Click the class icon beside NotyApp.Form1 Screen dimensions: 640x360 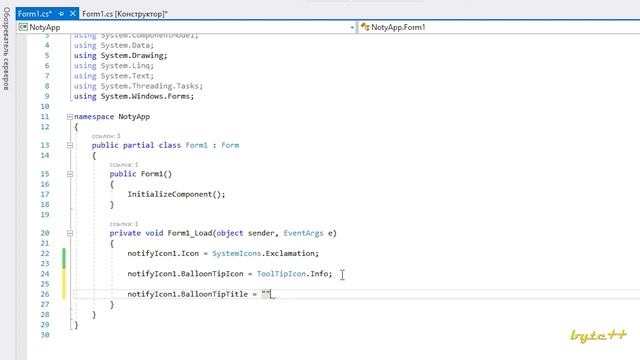[x=365, y=27]
